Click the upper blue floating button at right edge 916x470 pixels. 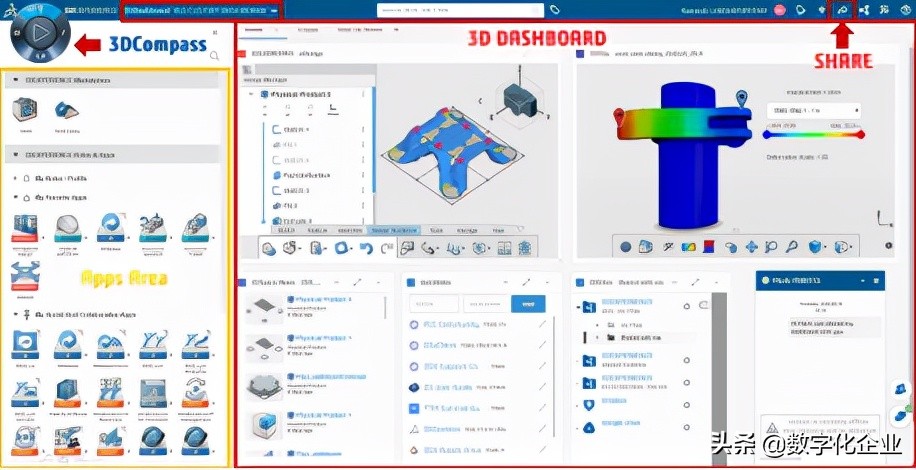click(900, 388)
